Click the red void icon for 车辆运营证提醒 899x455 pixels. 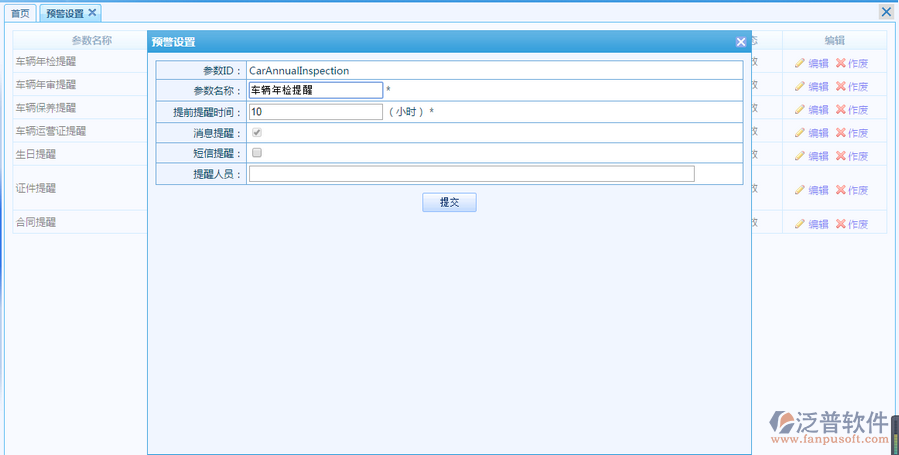[840, 132]
